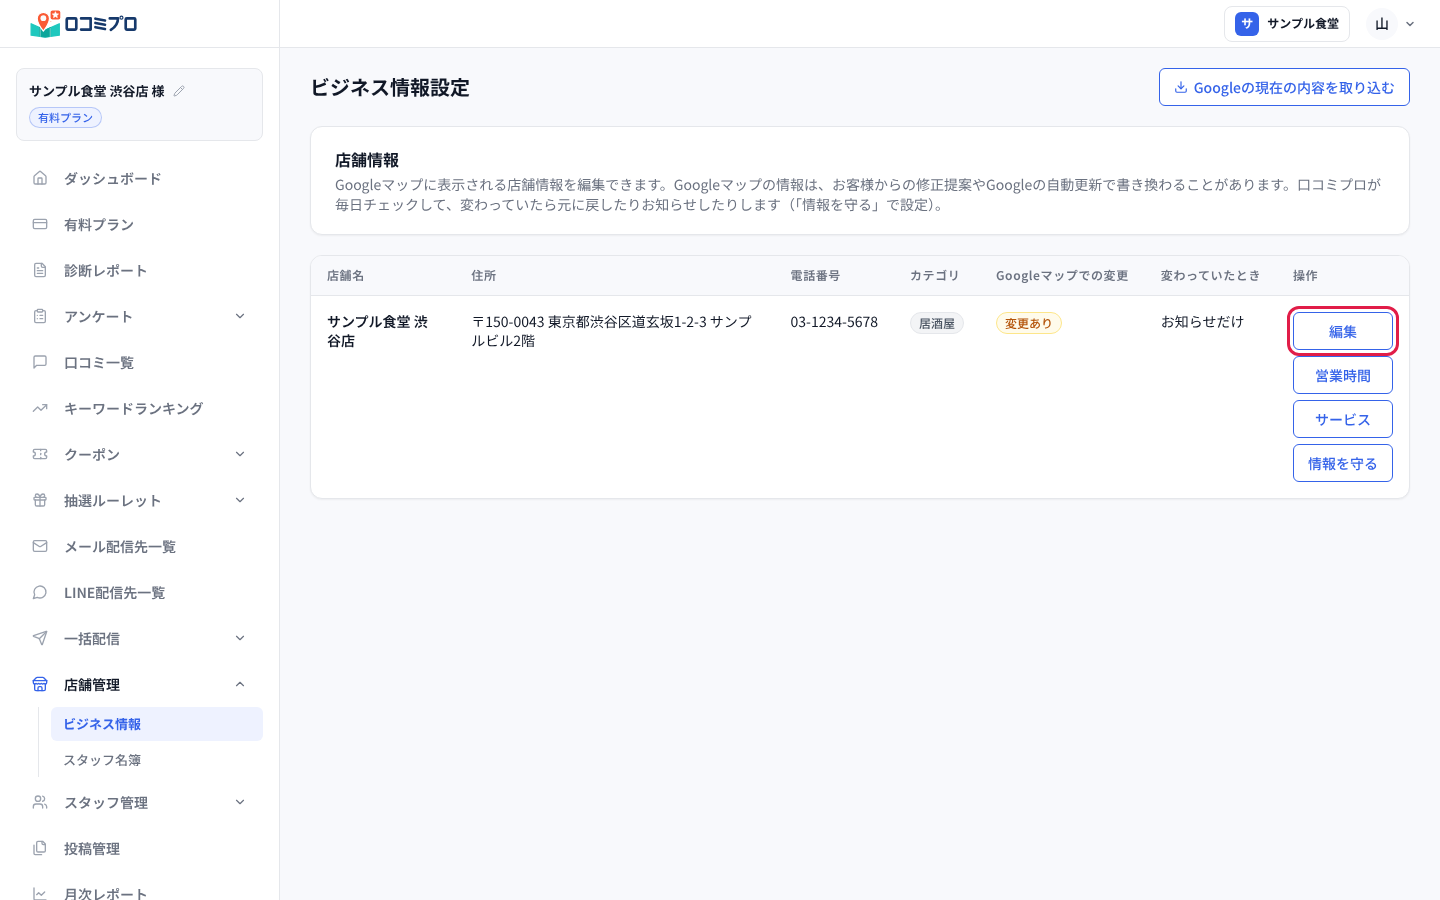1440x900 pixels.
Task: Click the 居酒屋 category badge
Action: point(937,323)
